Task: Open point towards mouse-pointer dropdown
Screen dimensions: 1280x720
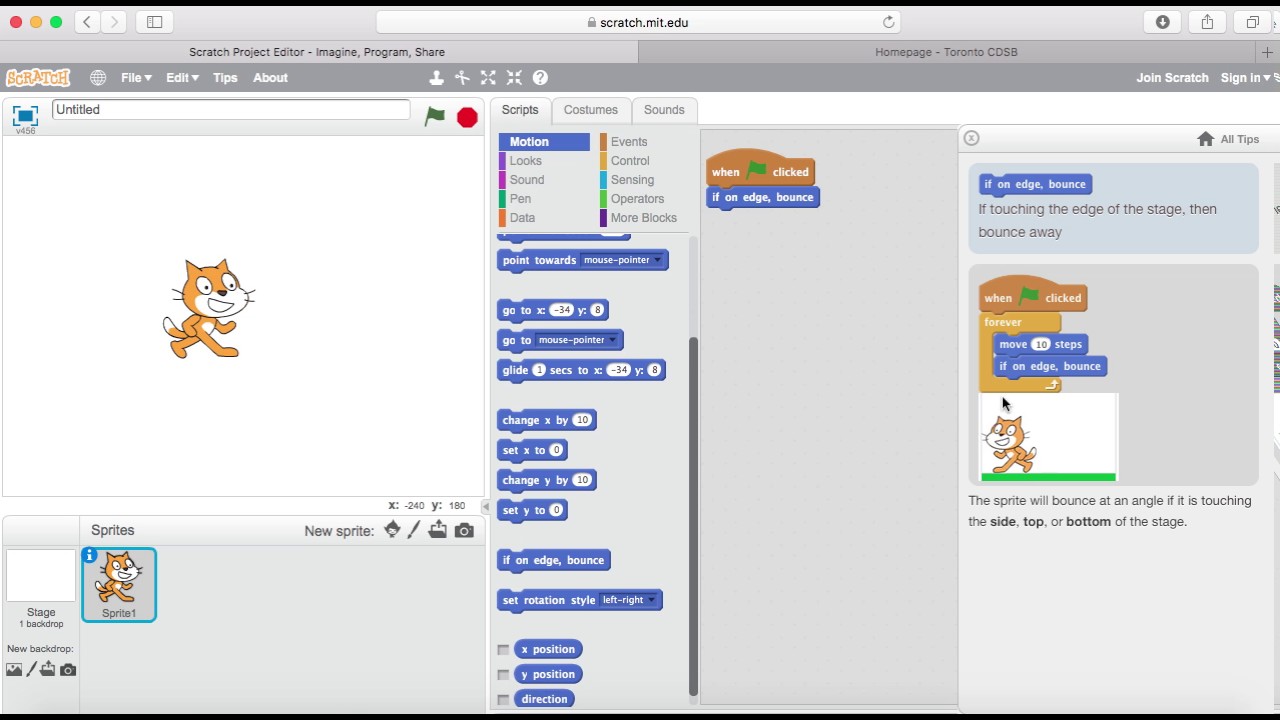Action: pos(622,260)
